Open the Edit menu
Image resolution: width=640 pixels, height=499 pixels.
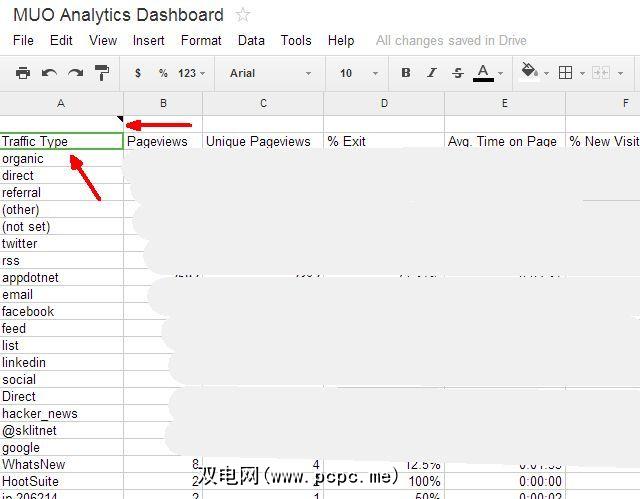point(61,40)
